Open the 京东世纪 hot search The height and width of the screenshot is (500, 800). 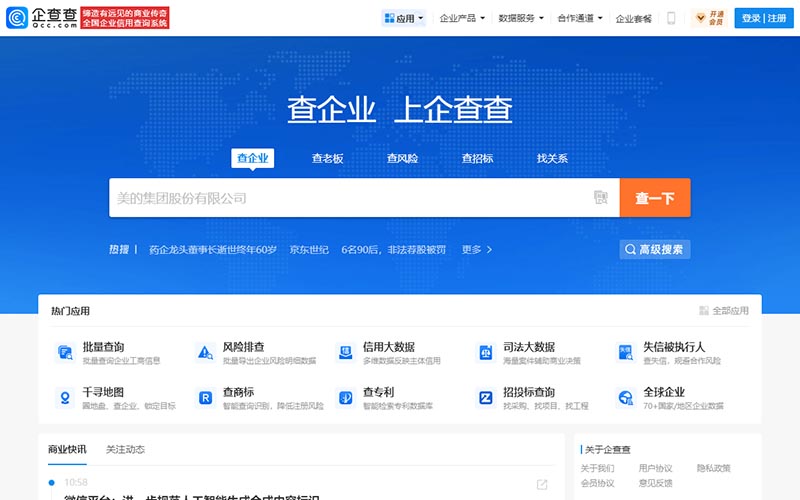coord(309,249)
